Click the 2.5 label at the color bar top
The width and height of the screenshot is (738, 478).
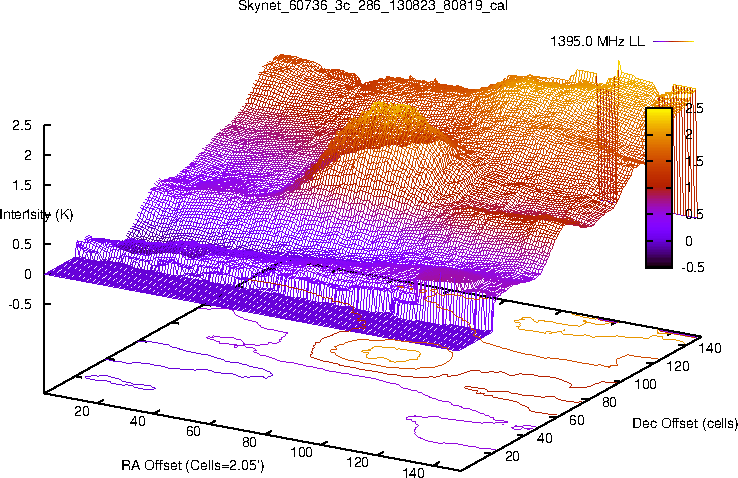tap(694, 108)
